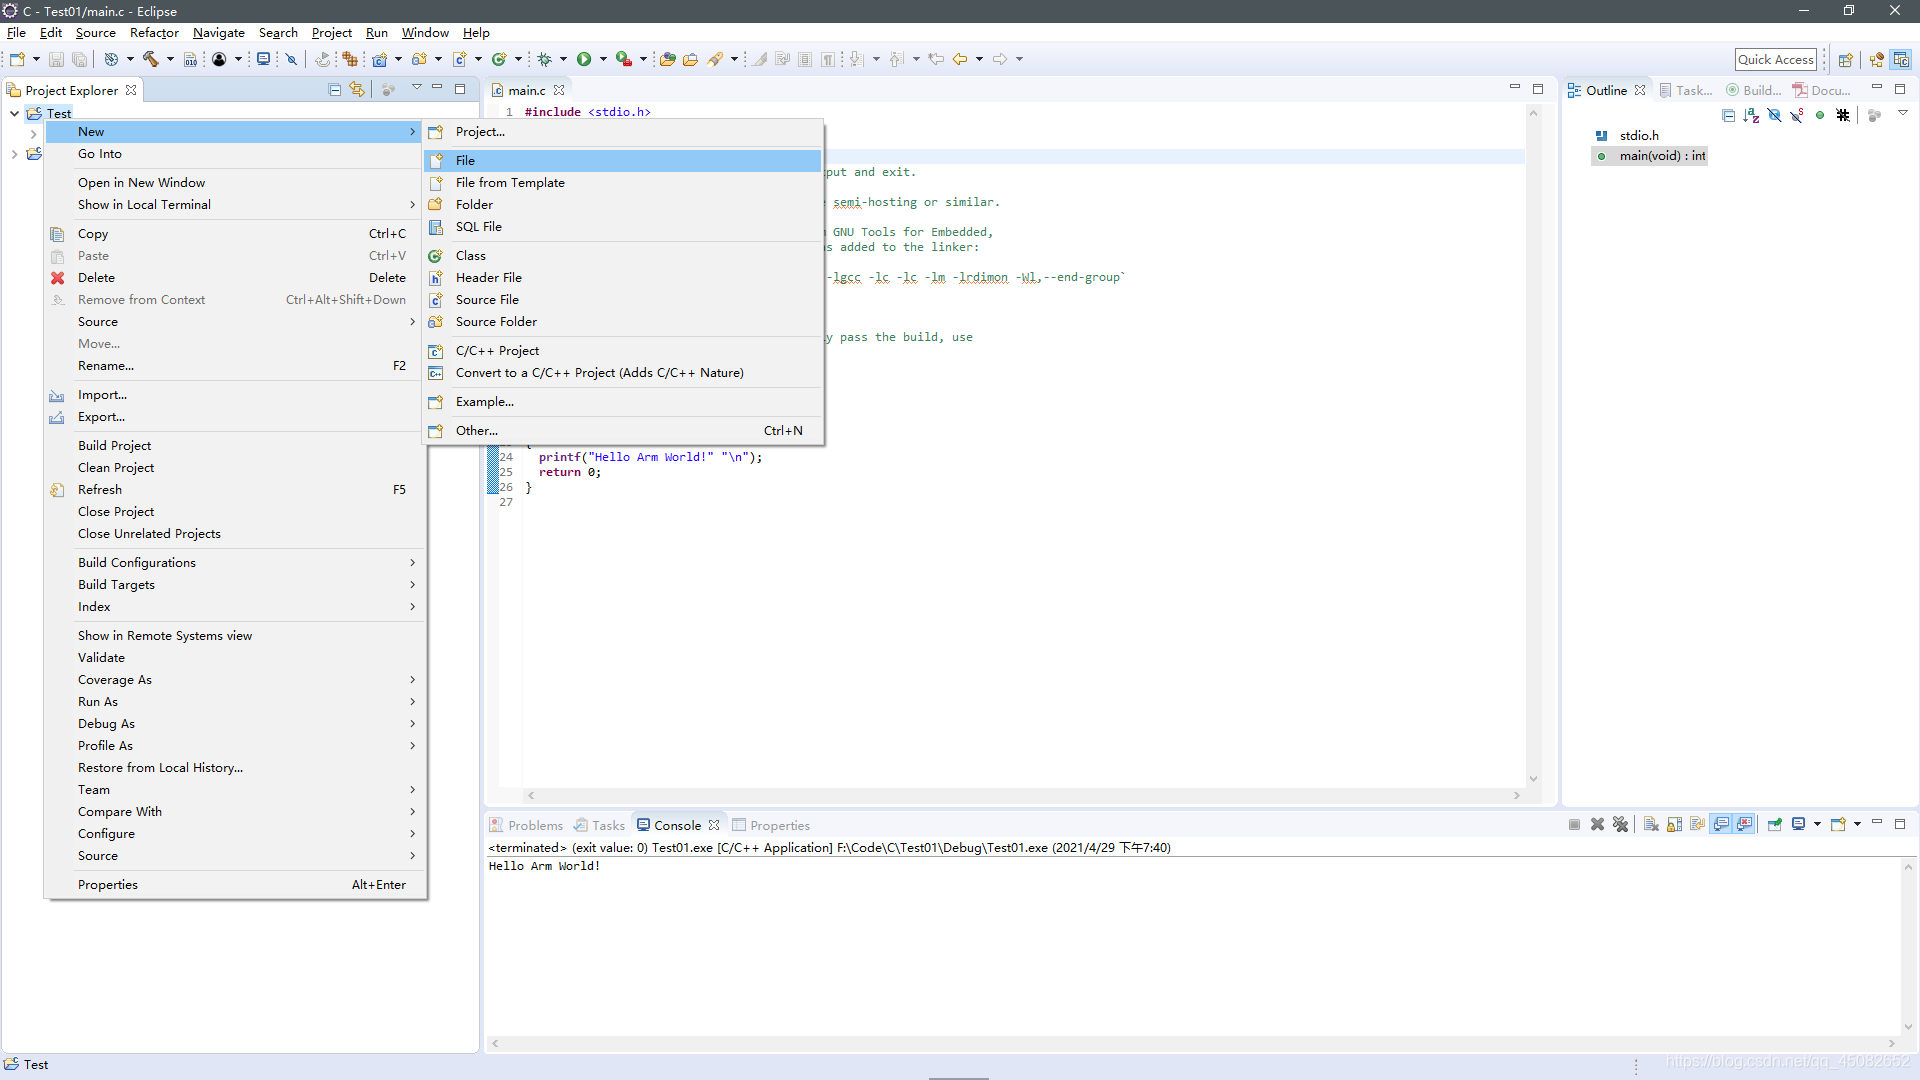
Task: Toggle Word Wrap in Console toolbar
Action: point(1697,824)
